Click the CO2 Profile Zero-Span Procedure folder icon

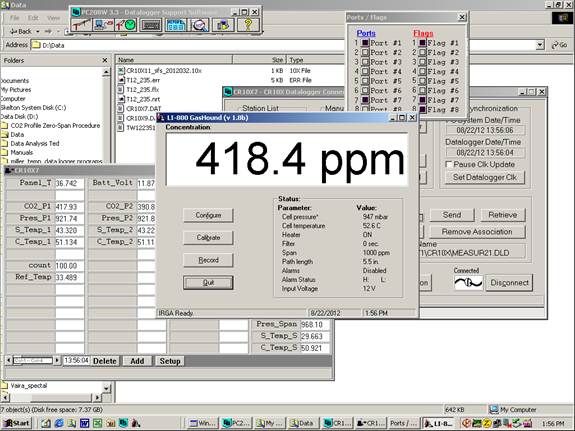coord(4,125)
